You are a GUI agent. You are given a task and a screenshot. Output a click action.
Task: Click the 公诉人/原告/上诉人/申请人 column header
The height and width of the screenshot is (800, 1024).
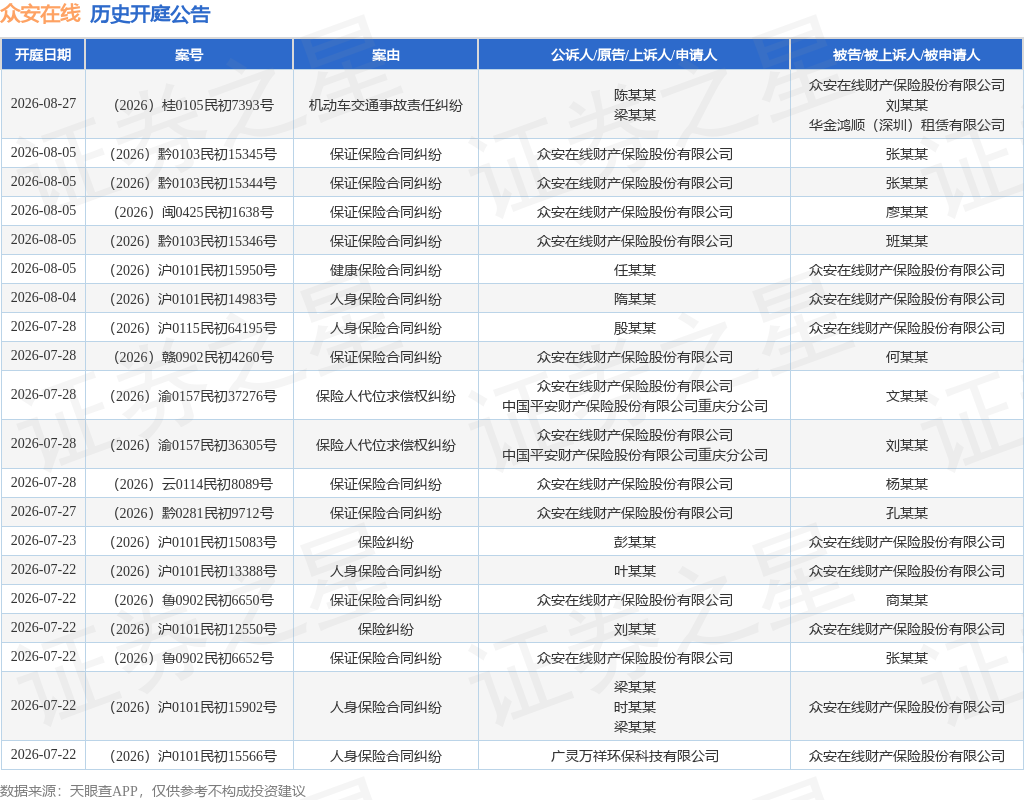pyautogui.click(x=634, y=55)
